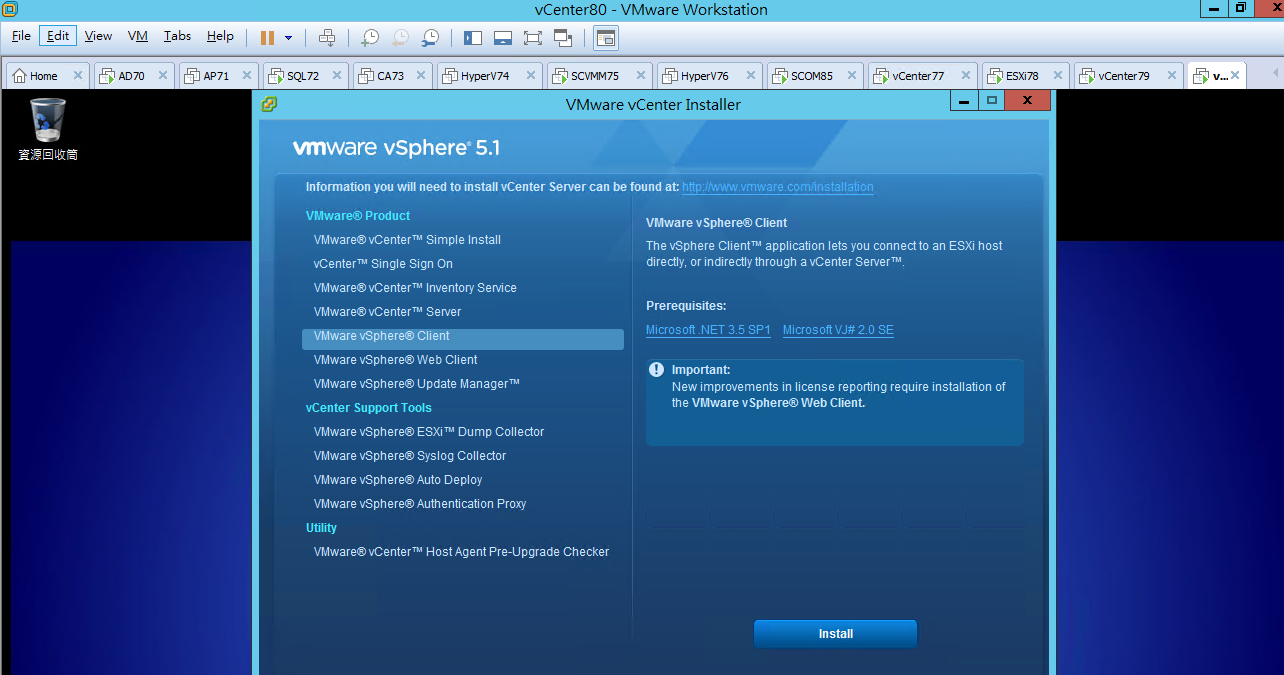
Task: Close the HyperV74 tab
Action: (x=531, y=76)
